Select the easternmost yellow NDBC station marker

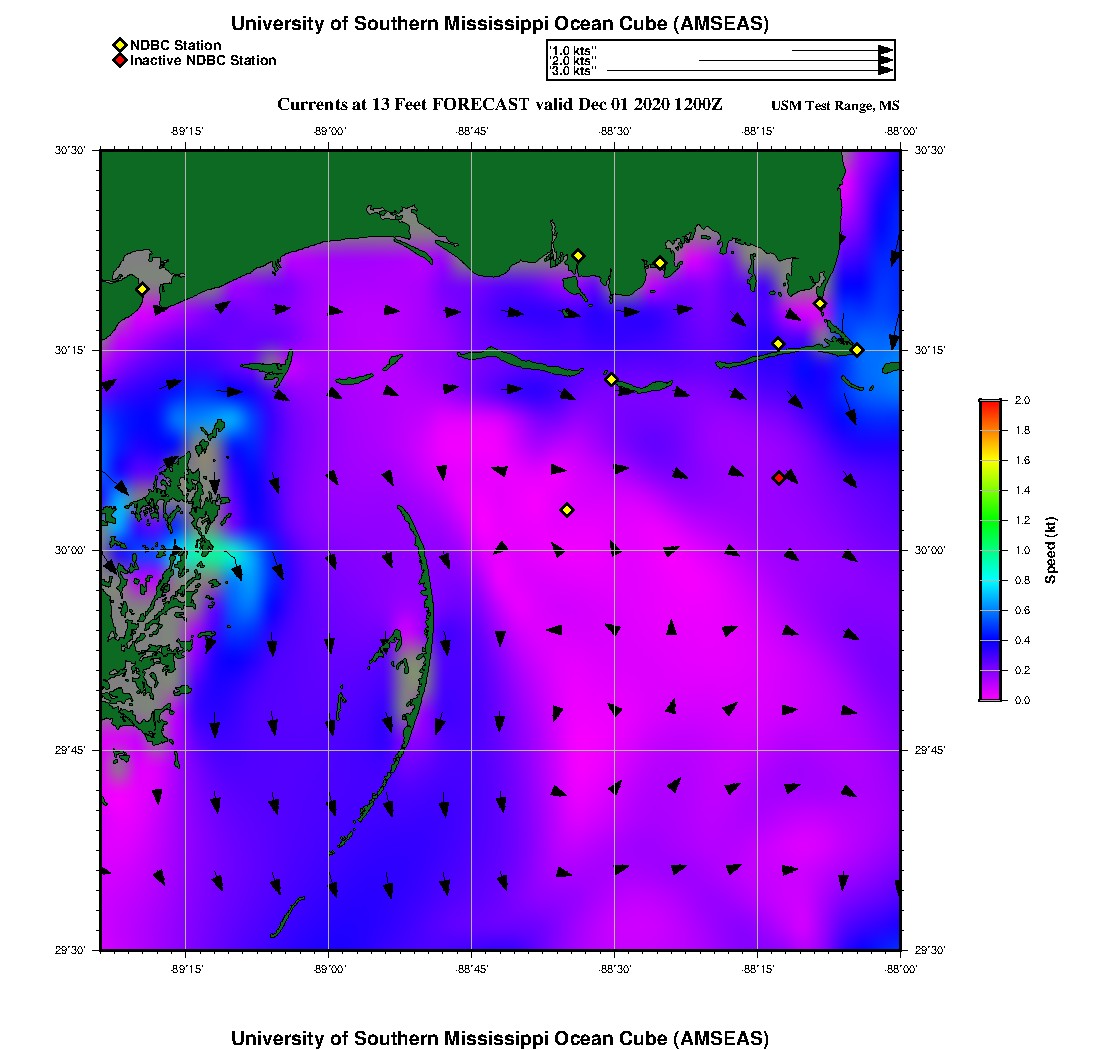tap(857, 350)
